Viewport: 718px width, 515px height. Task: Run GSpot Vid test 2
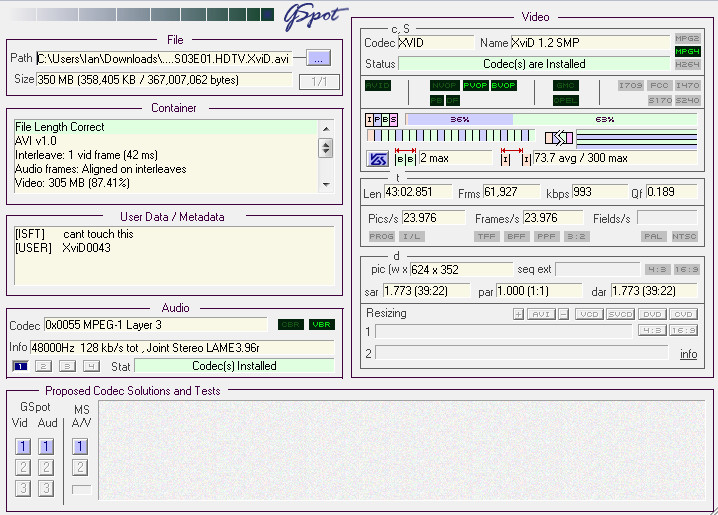[x=23, y=467]
